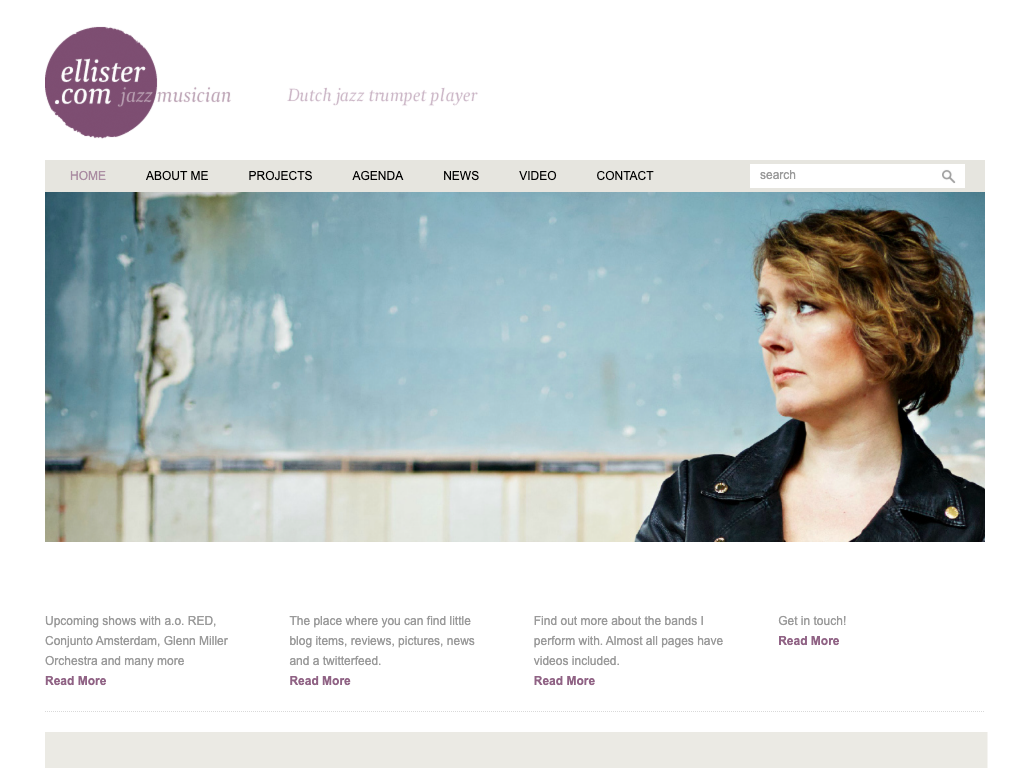Click the 'Find out more about the bands' text
The image size is (1024, 768).
[x=618, y=620]
